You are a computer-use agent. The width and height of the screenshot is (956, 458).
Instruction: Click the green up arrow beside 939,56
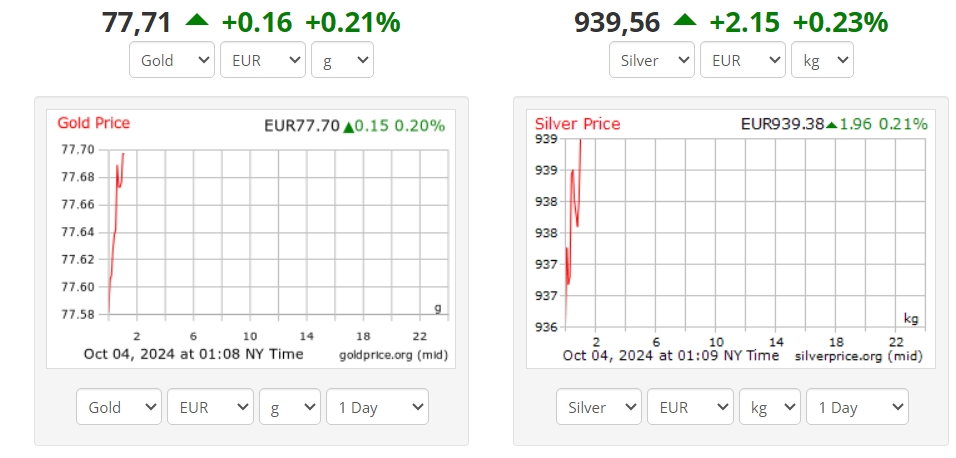coord(685,20)
